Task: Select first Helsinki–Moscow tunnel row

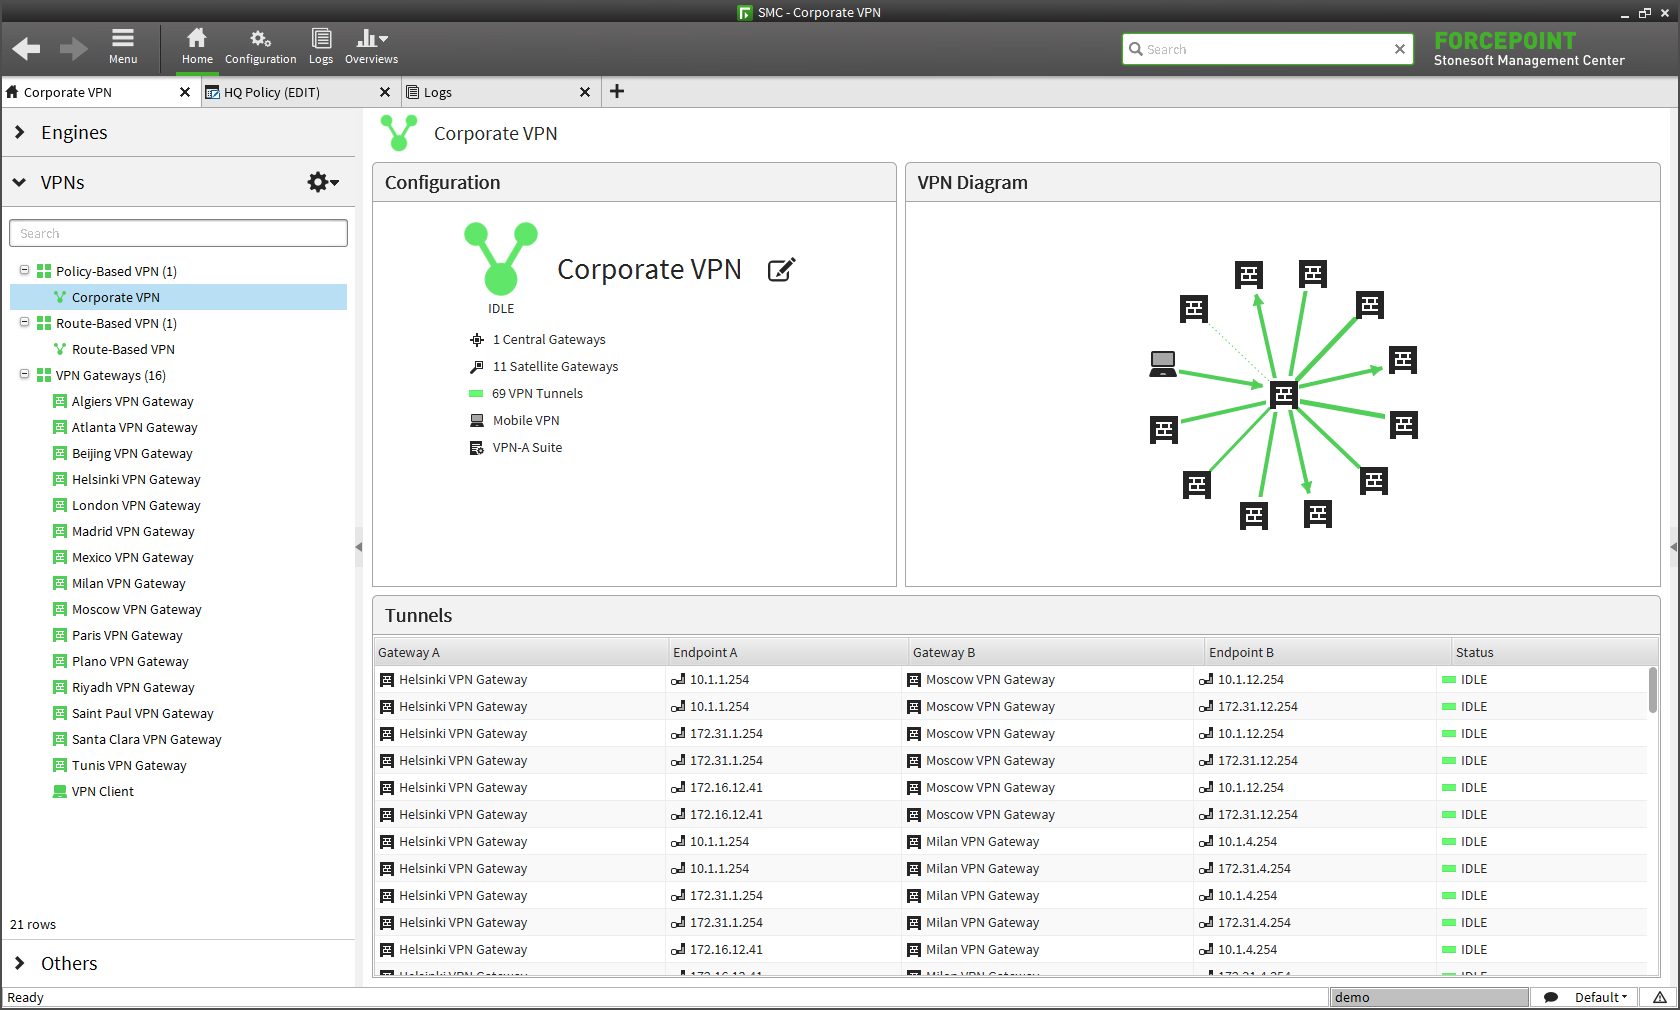Action: pyautogui.click(x=1010, y=679)
